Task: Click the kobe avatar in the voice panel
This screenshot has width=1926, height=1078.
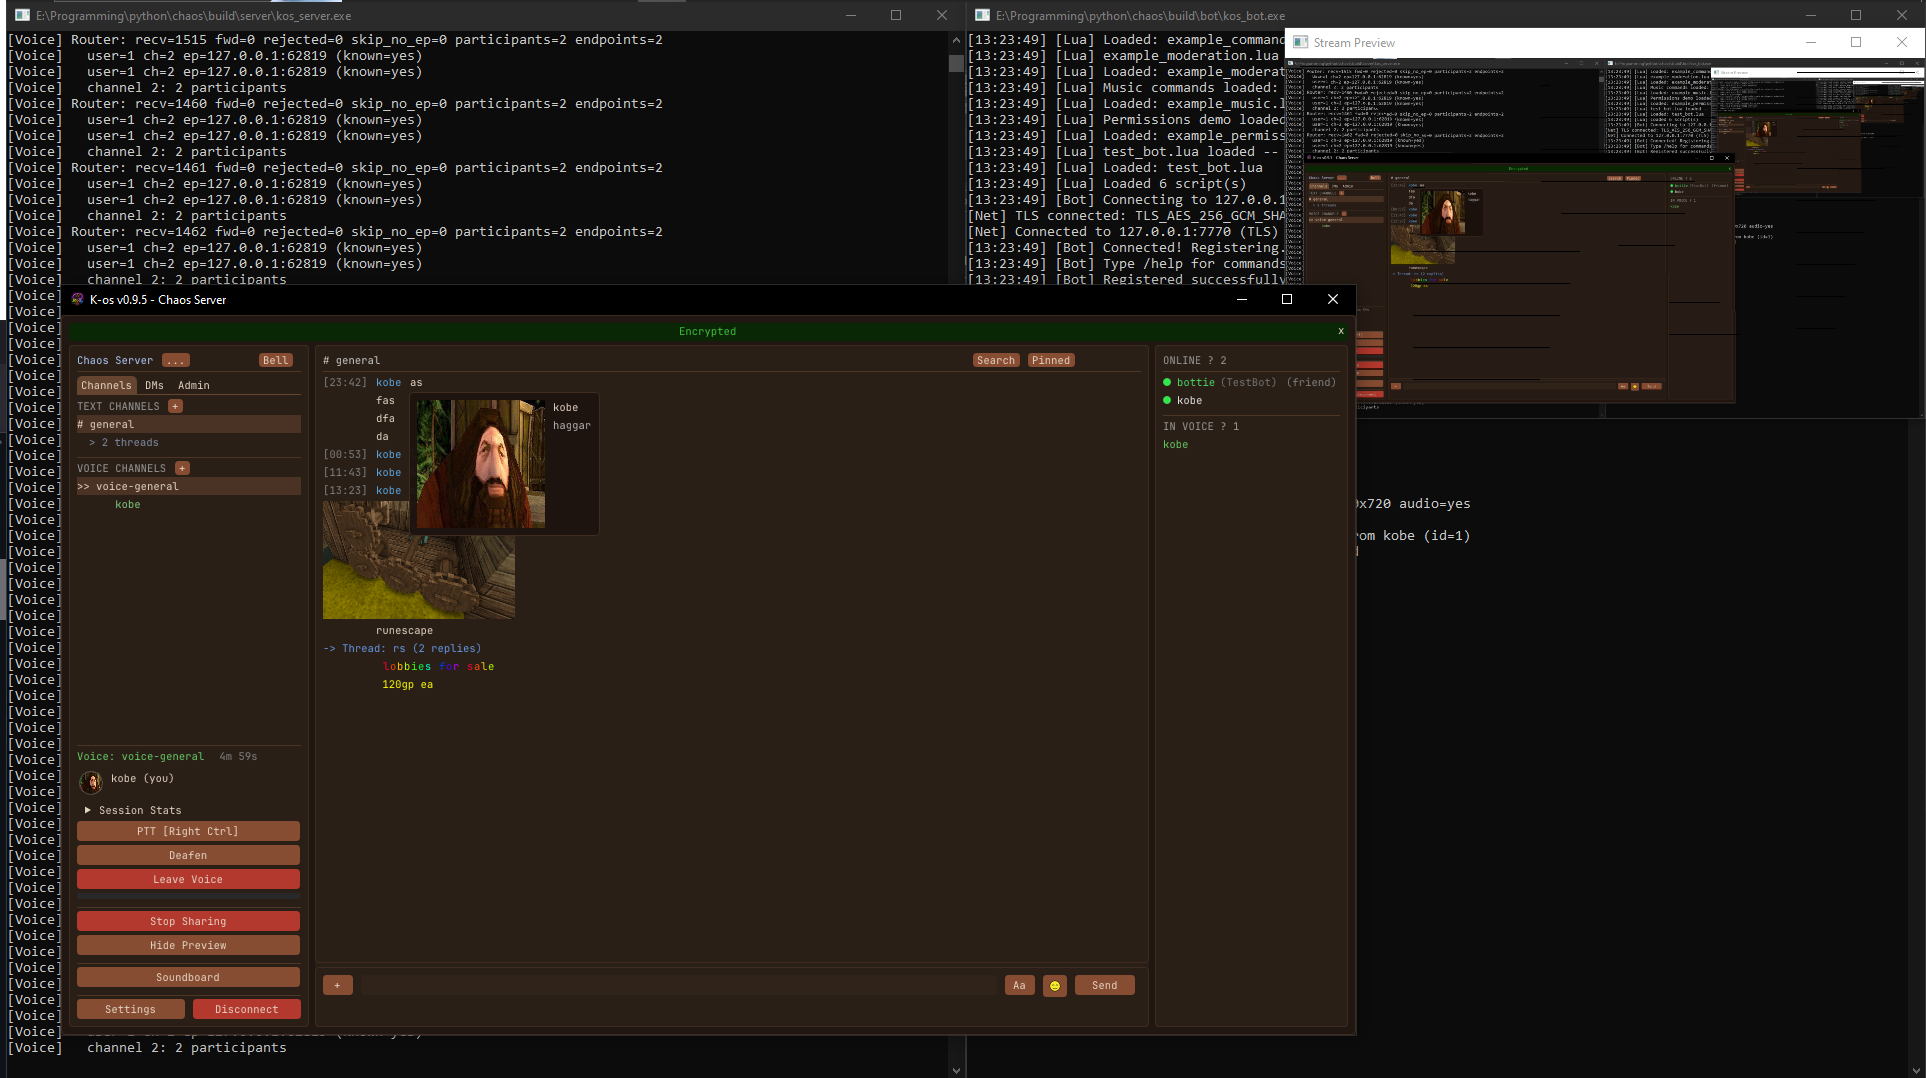Action: pyautogui.click(x=91, y=781)
